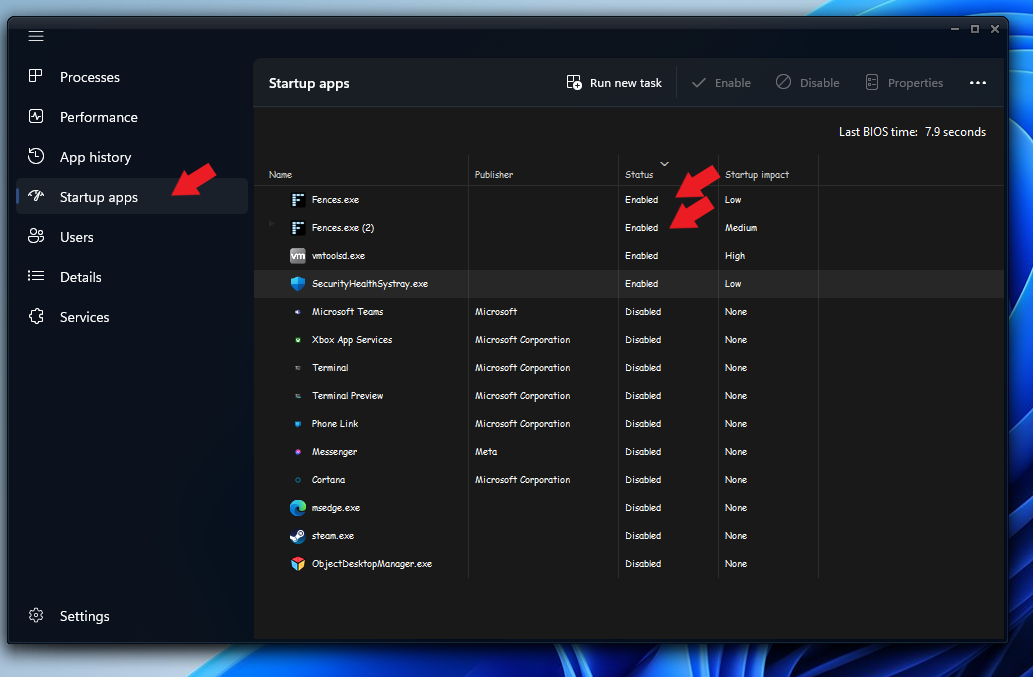1033x677 pixels.
Task: Open the Services page
Action: (132, 317)
